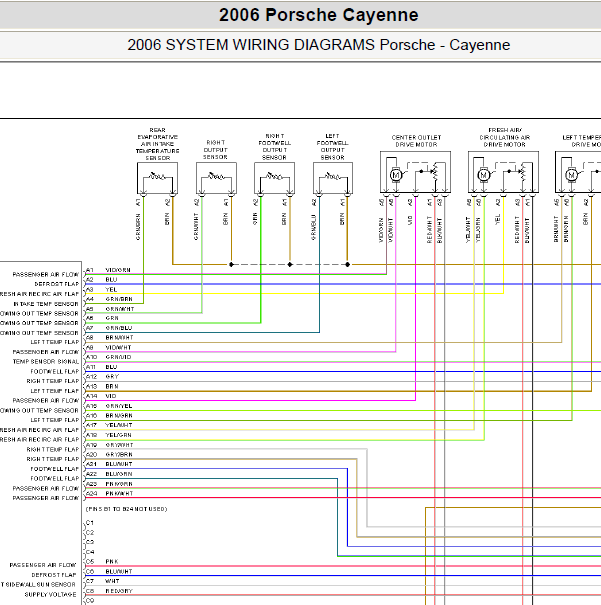Click pin A7 'GRN/BLU' wire label
The height and width of the screenshot is (605, 601).
click(x=119, y=328)
